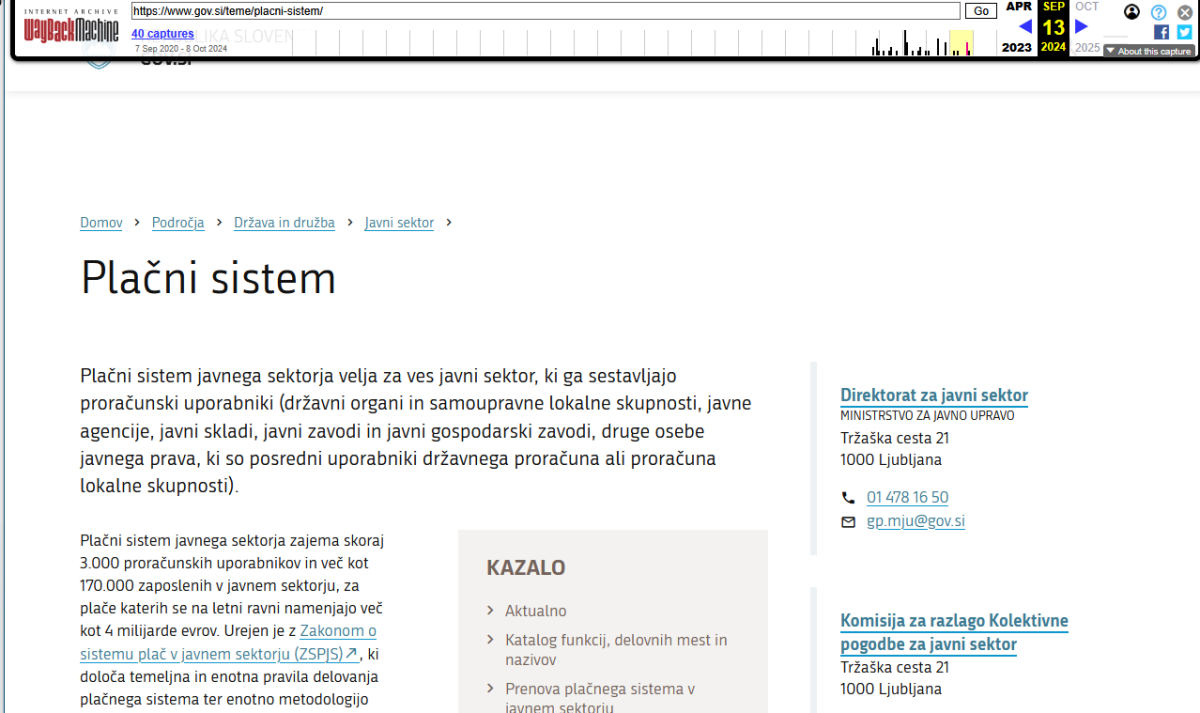Click the chevron before Aktualno
This screenshot has width=1200, height=713.
(x=490, y=611)
